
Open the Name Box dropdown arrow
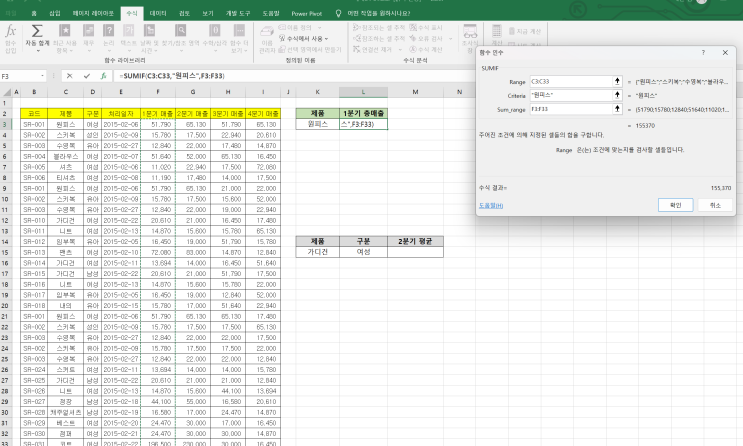click(42, 76)
